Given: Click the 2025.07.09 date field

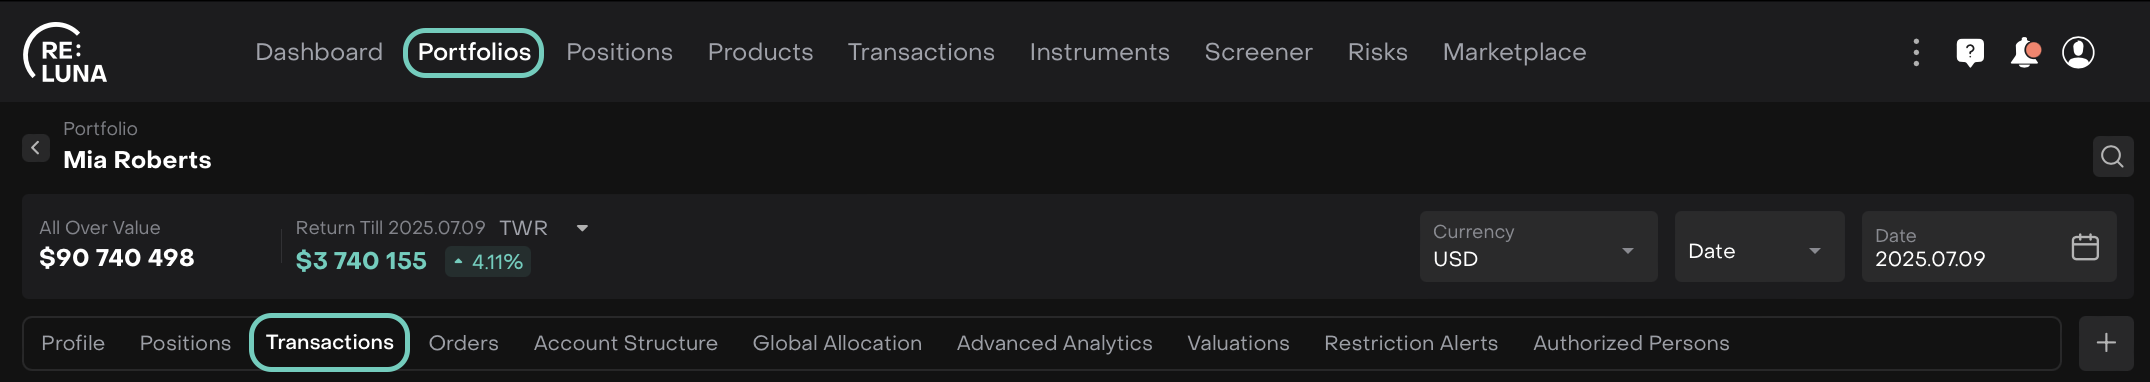Looking at the screenshot, I should pos(1988,246).
